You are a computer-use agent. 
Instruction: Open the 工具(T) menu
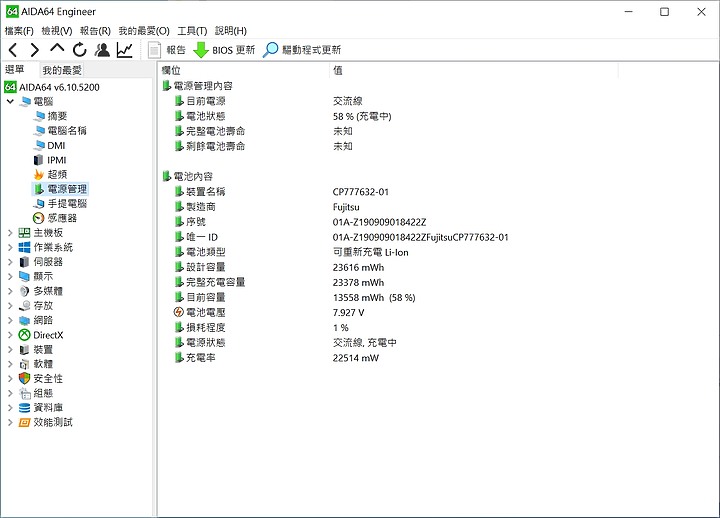pyautogui.click(x=192, y=31)
